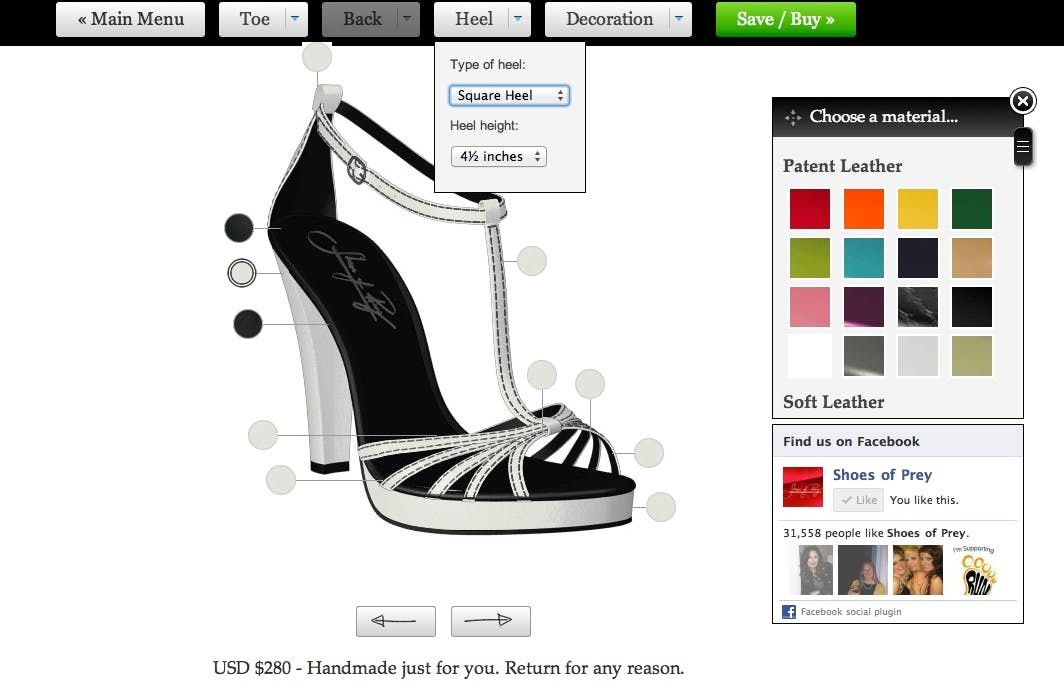This screenshot has height=695, width=1064.
Task: Open the Heel height dropdown showing 4½ inches
Action: [498, 156]
